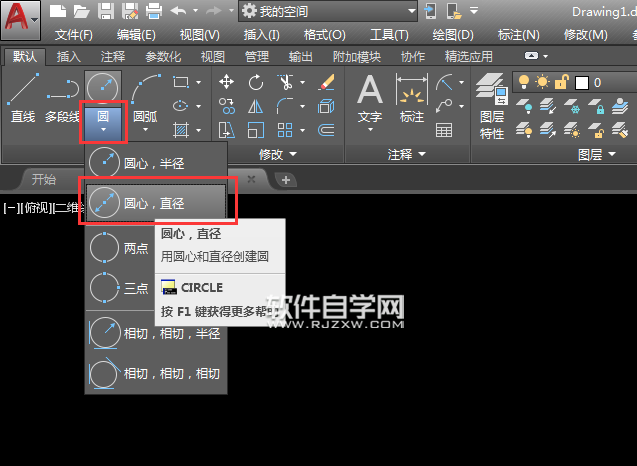Customize the Quick Access Toolbar dropdown
This screenshot has height=466, width=637.
click(x=474, y=11)
